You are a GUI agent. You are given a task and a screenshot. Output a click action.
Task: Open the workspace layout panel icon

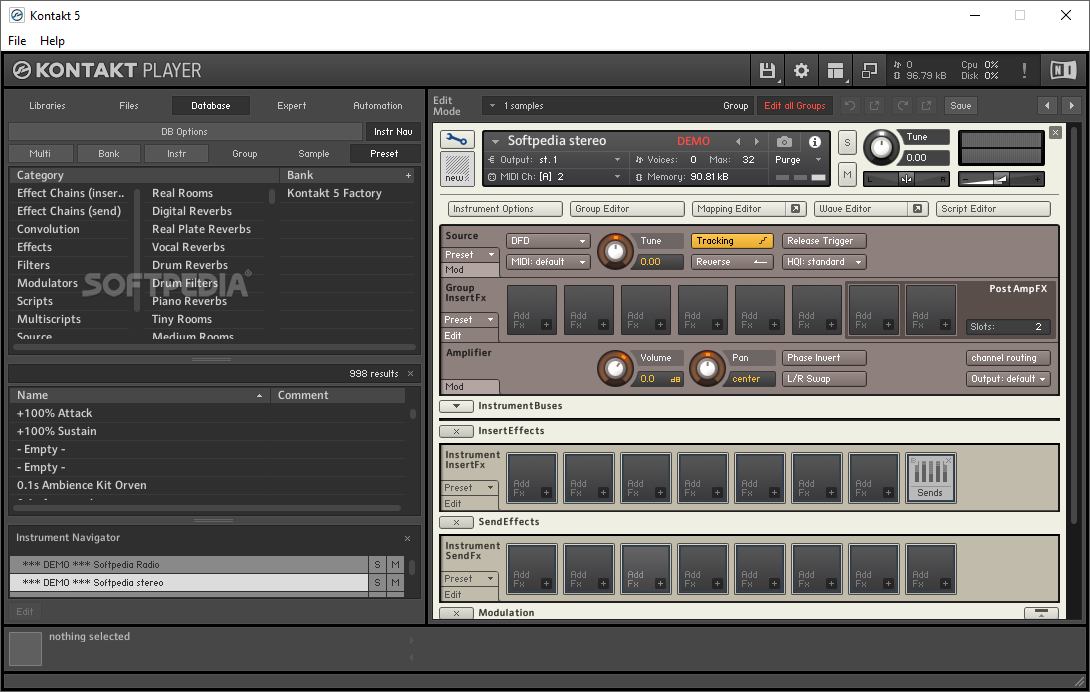pos(836,70)
